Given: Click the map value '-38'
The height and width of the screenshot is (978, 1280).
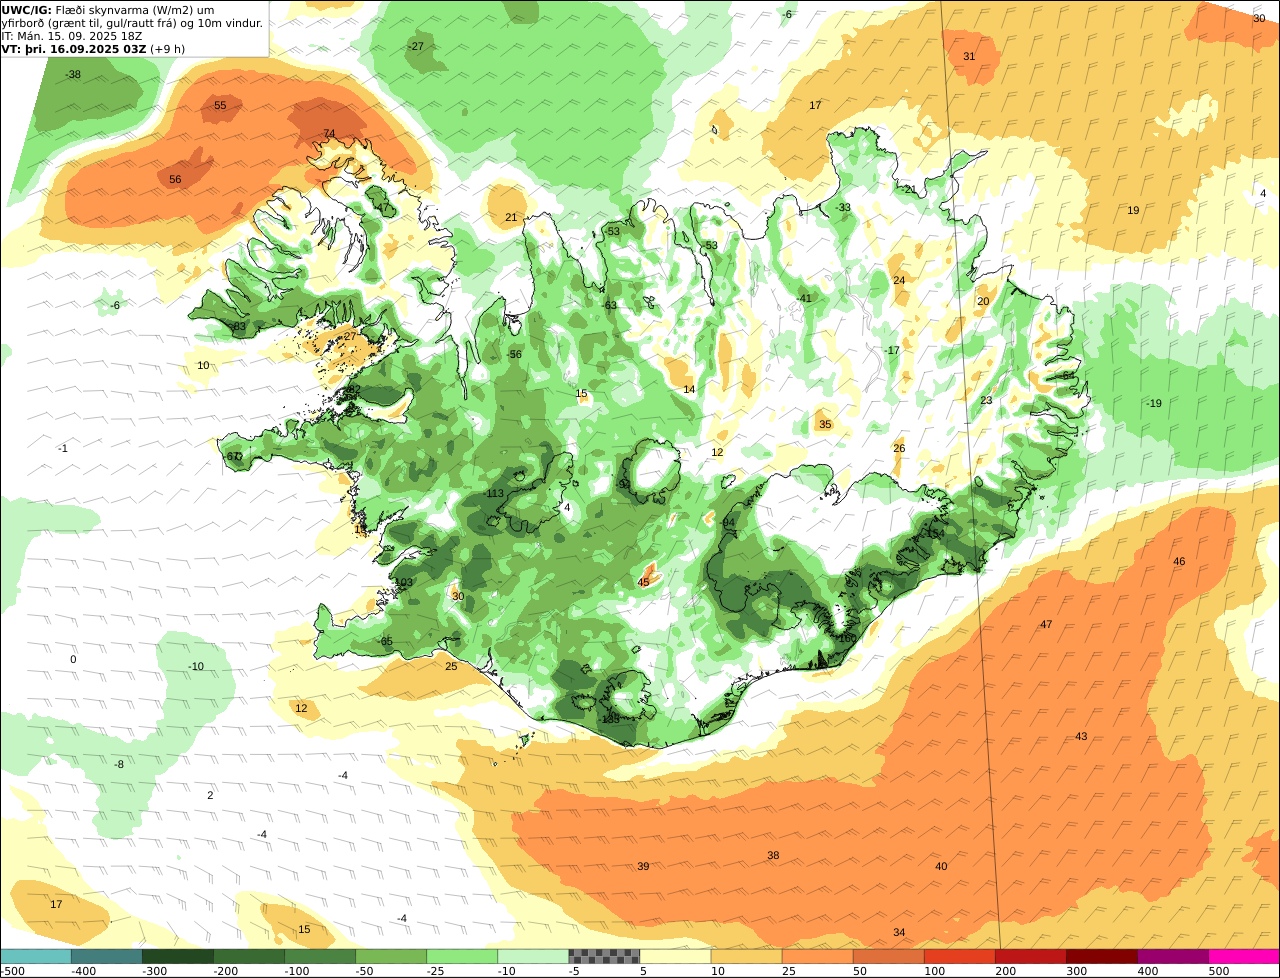Looking at the screenshot, I should pyautogui.click(x=73, y=75).
